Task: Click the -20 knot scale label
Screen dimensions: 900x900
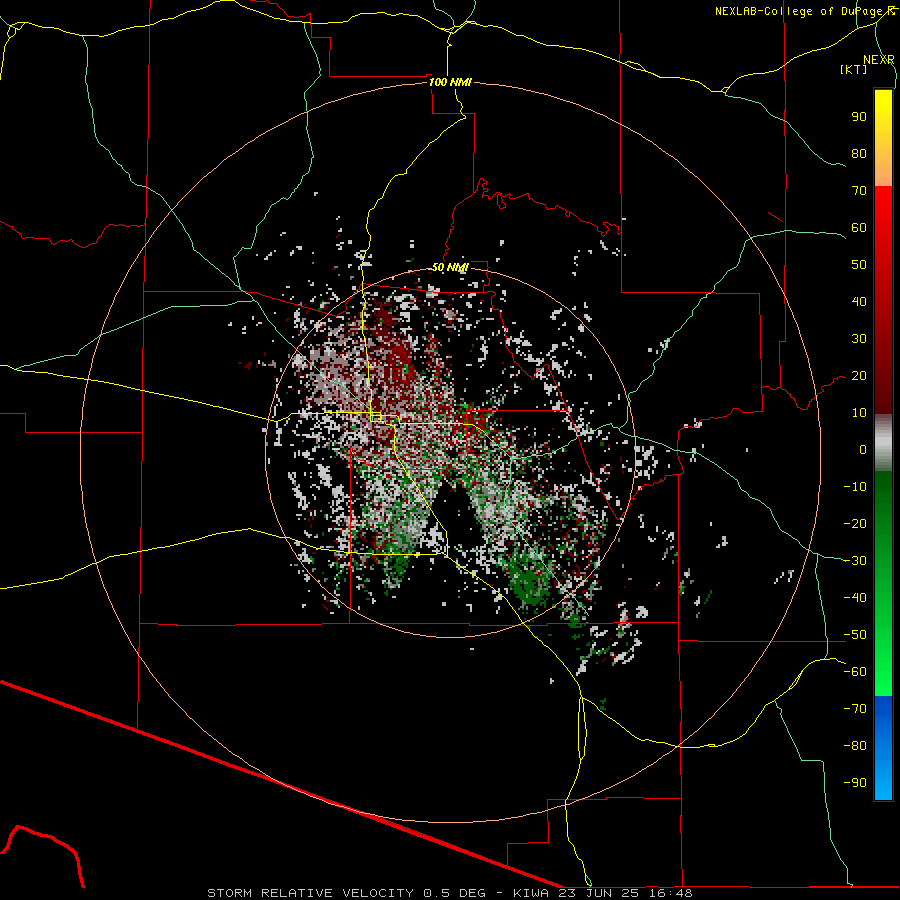Action: tap(855, 524)
